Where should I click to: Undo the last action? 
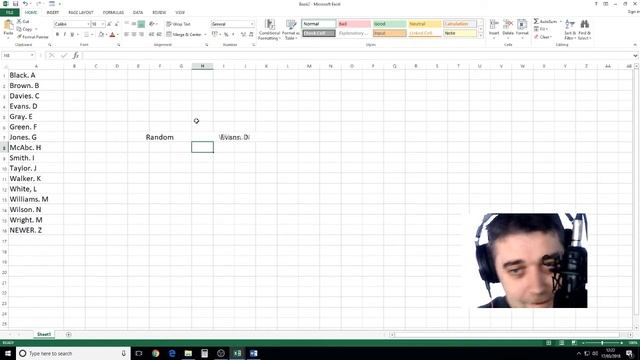coord(25,4)
